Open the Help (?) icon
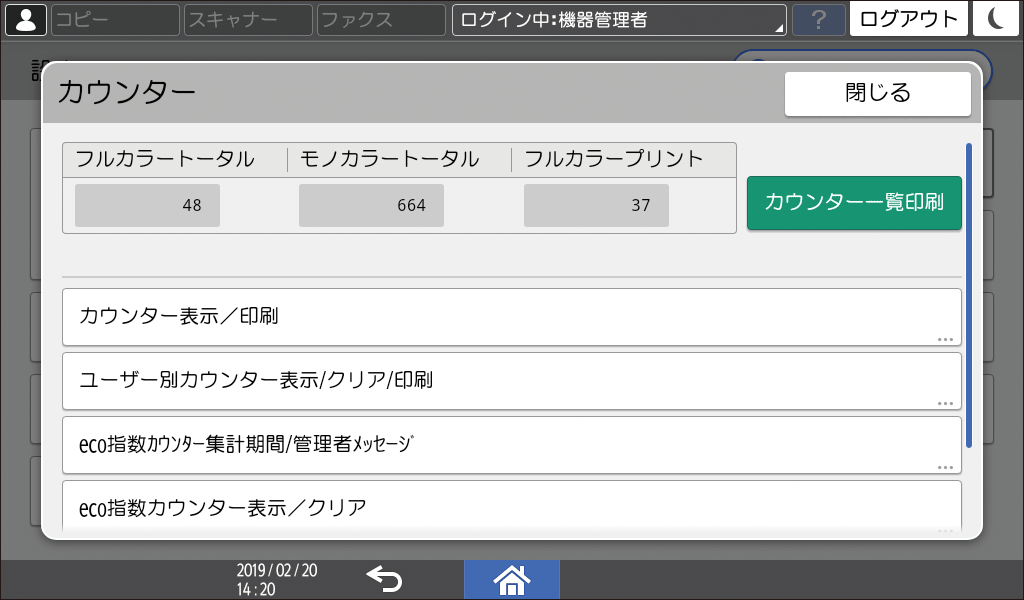The width and height of the screenshot is (1024, 600). 818,18
